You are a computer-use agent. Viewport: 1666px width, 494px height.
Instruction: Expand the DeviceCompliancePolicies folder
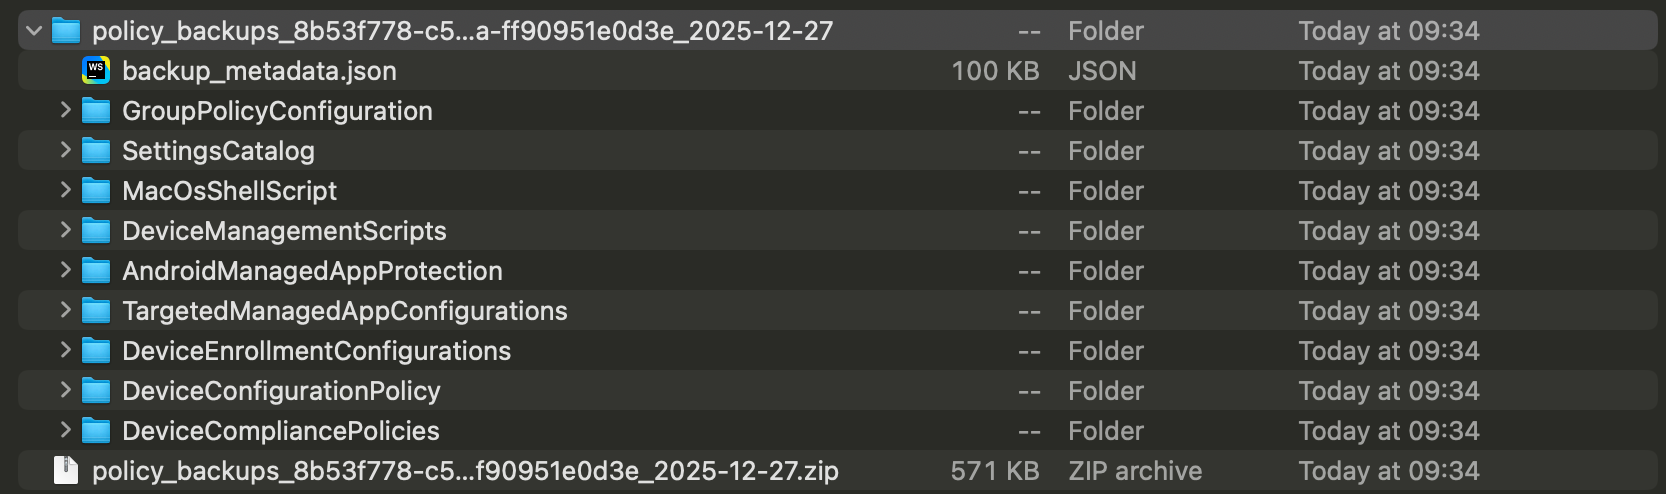[x=65, y=430]
